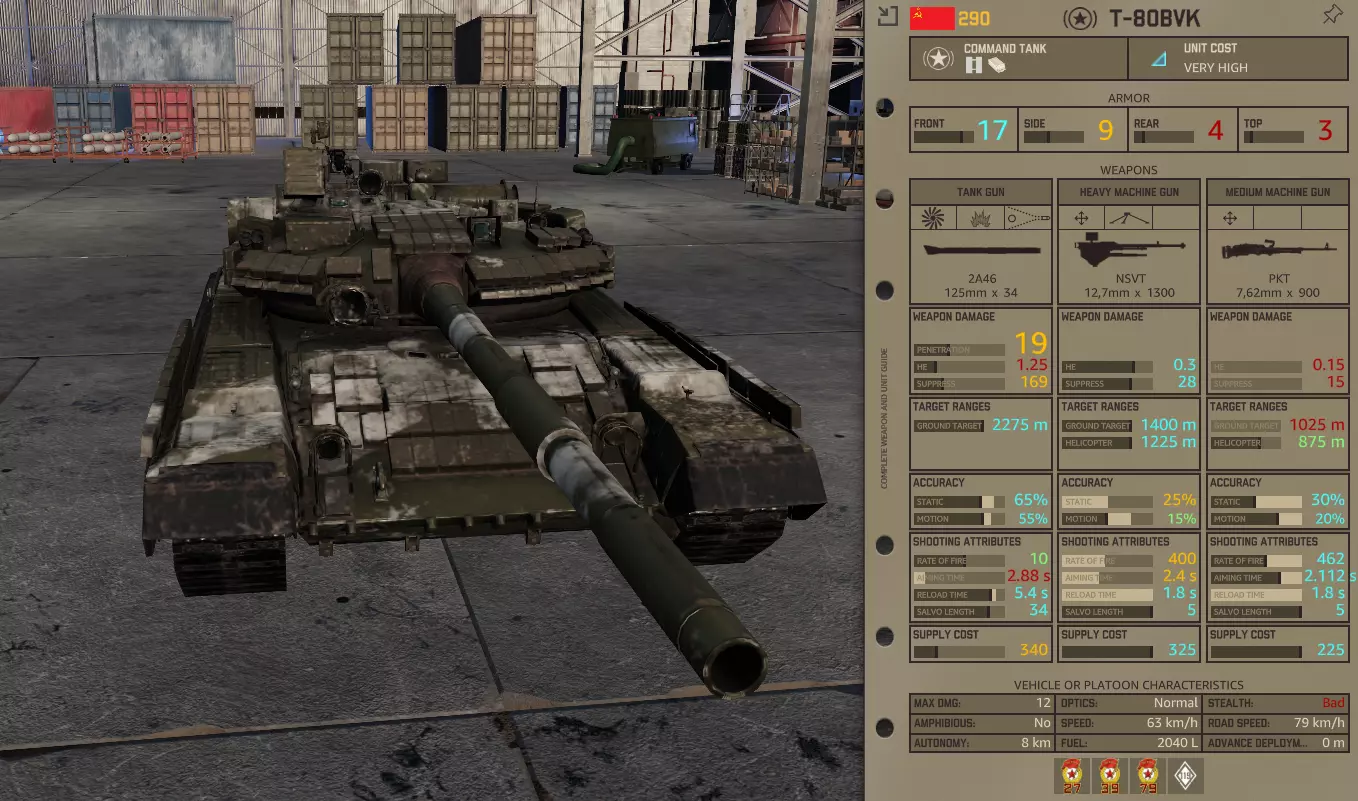Click the Max Dmg value 12

pos(1043,703)
